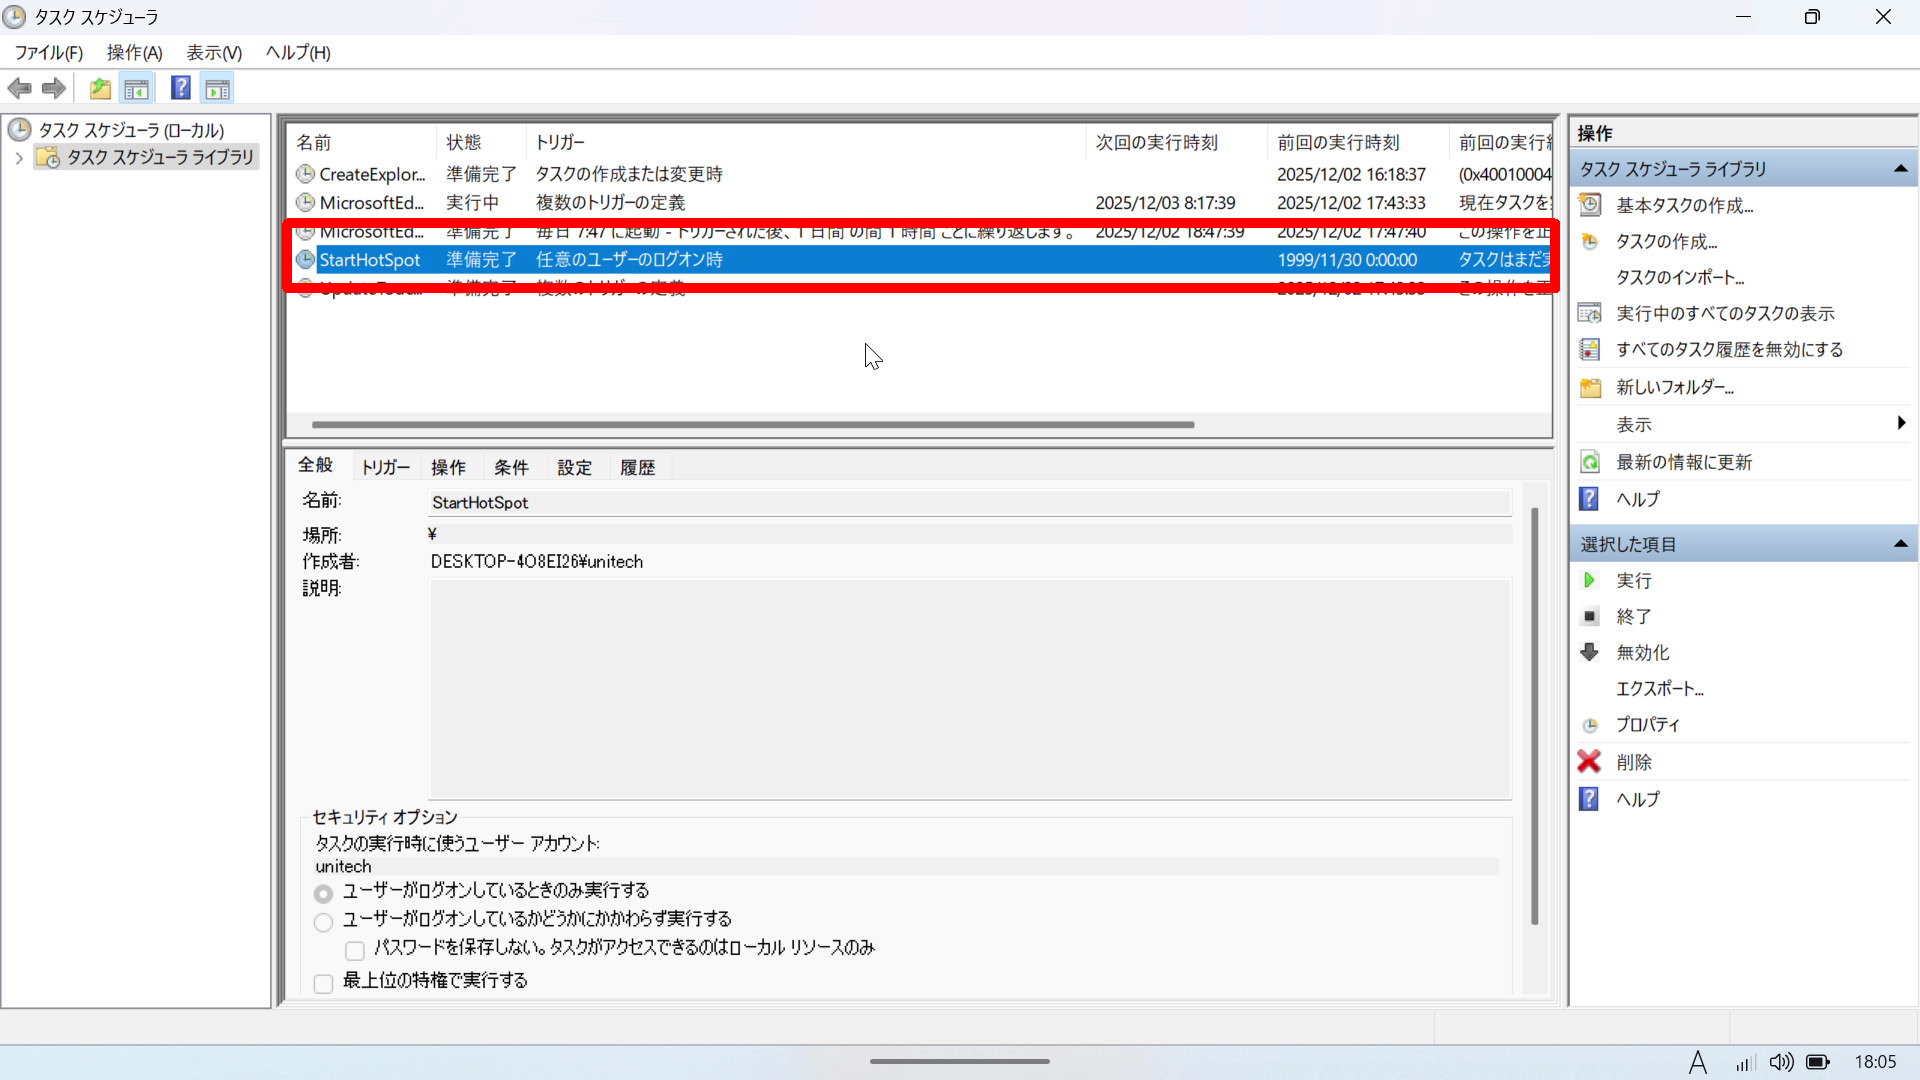Click the task list horizontal scrollbar
The width and height of the screenshot is (1920, 1080).
tap(752, 425)
